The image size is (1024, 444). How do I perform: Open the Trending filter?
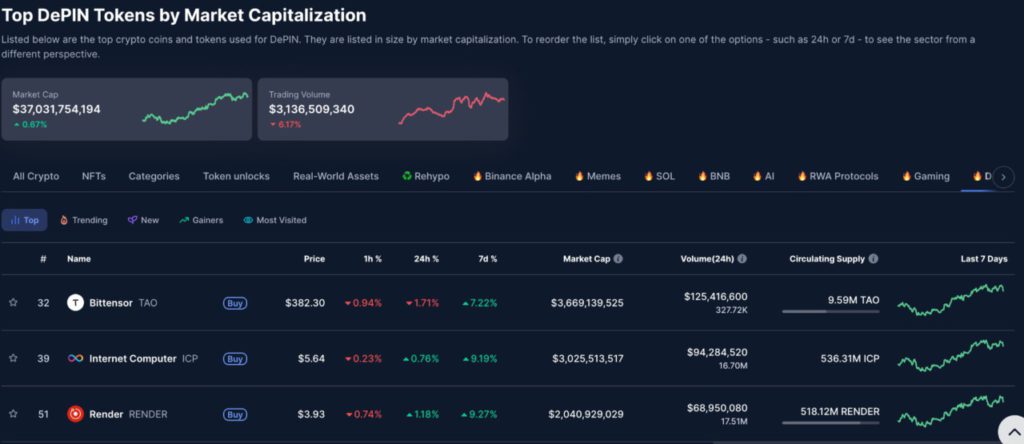tap(84, 220)
